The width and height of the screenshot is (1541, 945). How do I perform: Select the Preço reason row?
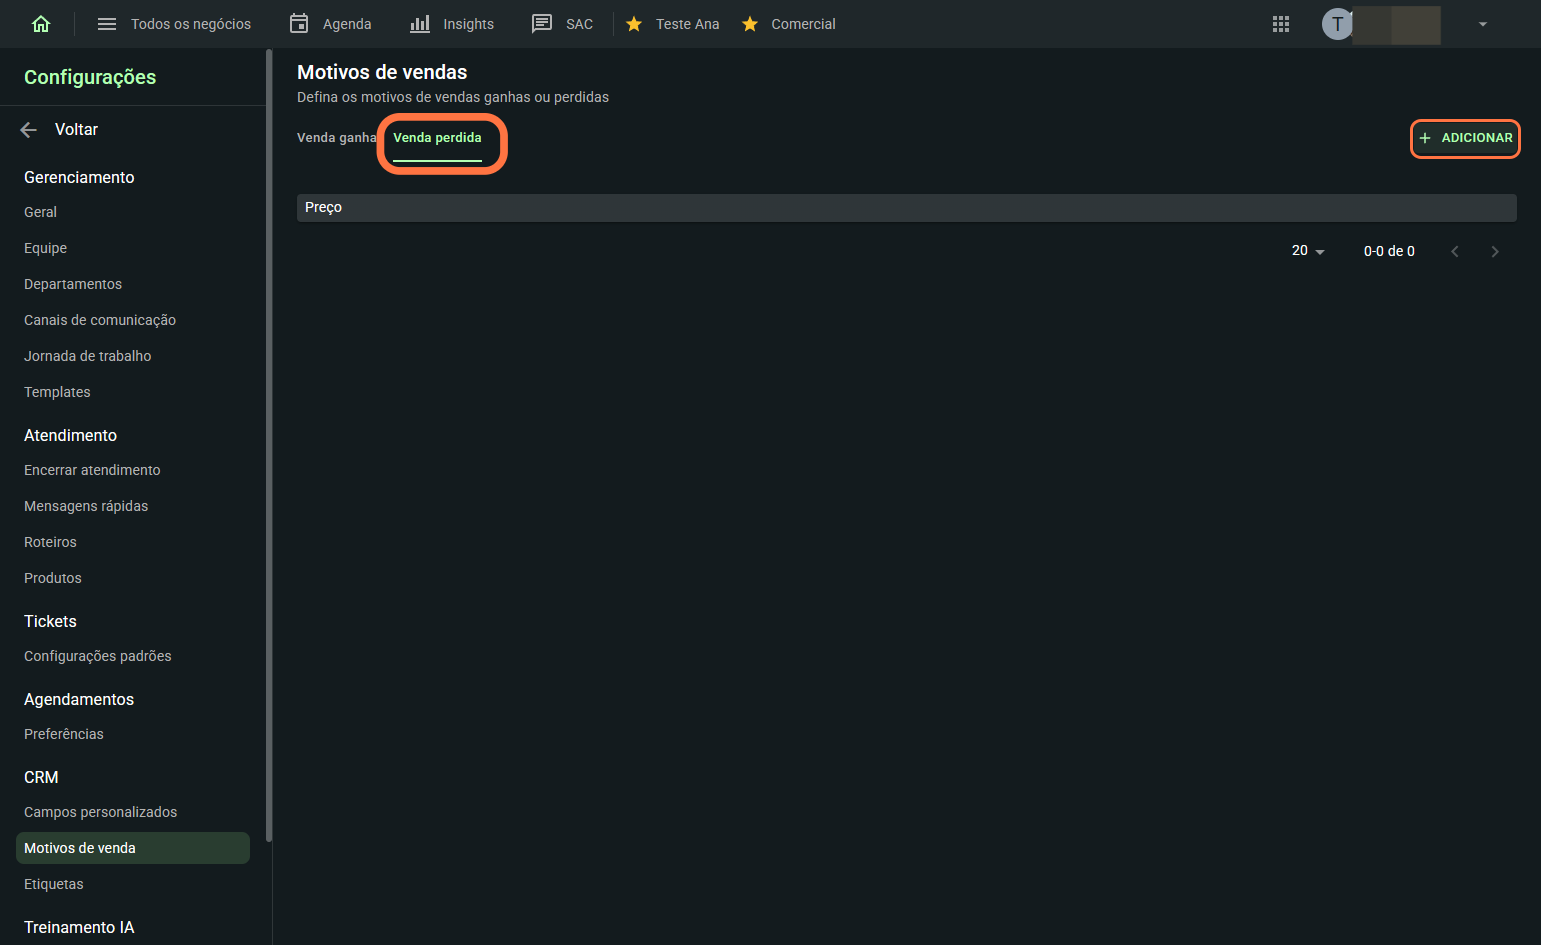tap(906, 207)
